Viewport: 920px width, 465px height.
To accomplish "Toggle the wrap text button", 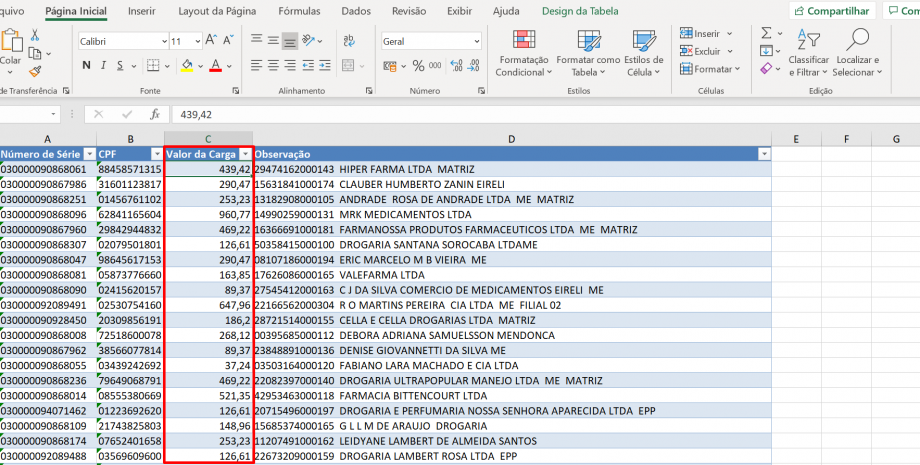I will pyautogui.click(x=345, y=41).
